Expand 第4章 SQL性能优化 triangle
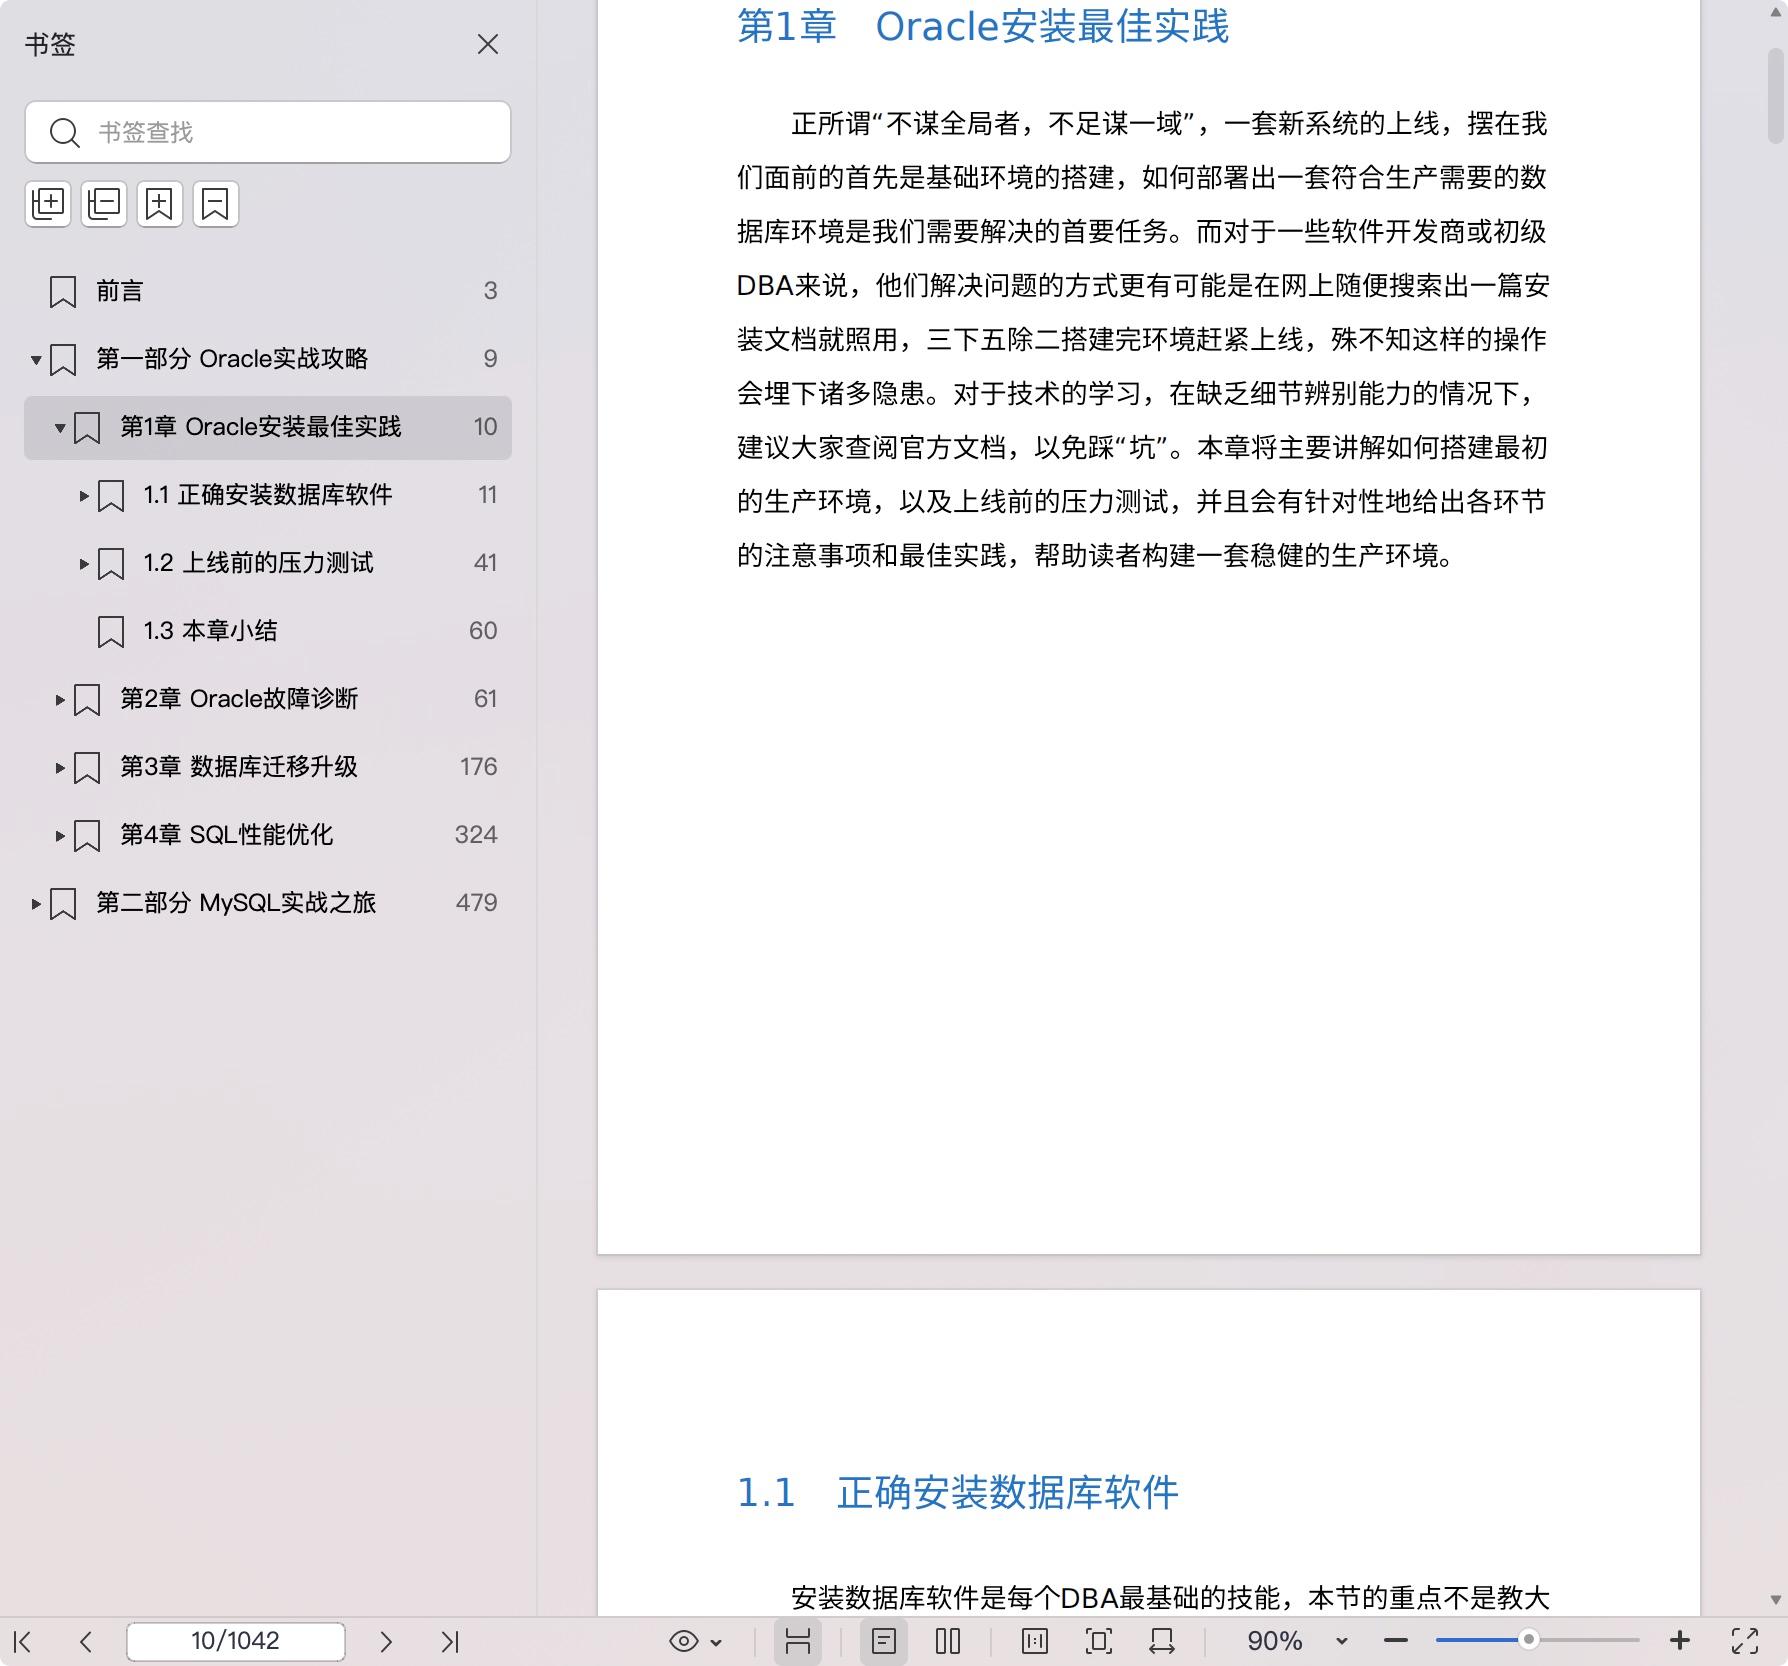 tap(60, 835)
